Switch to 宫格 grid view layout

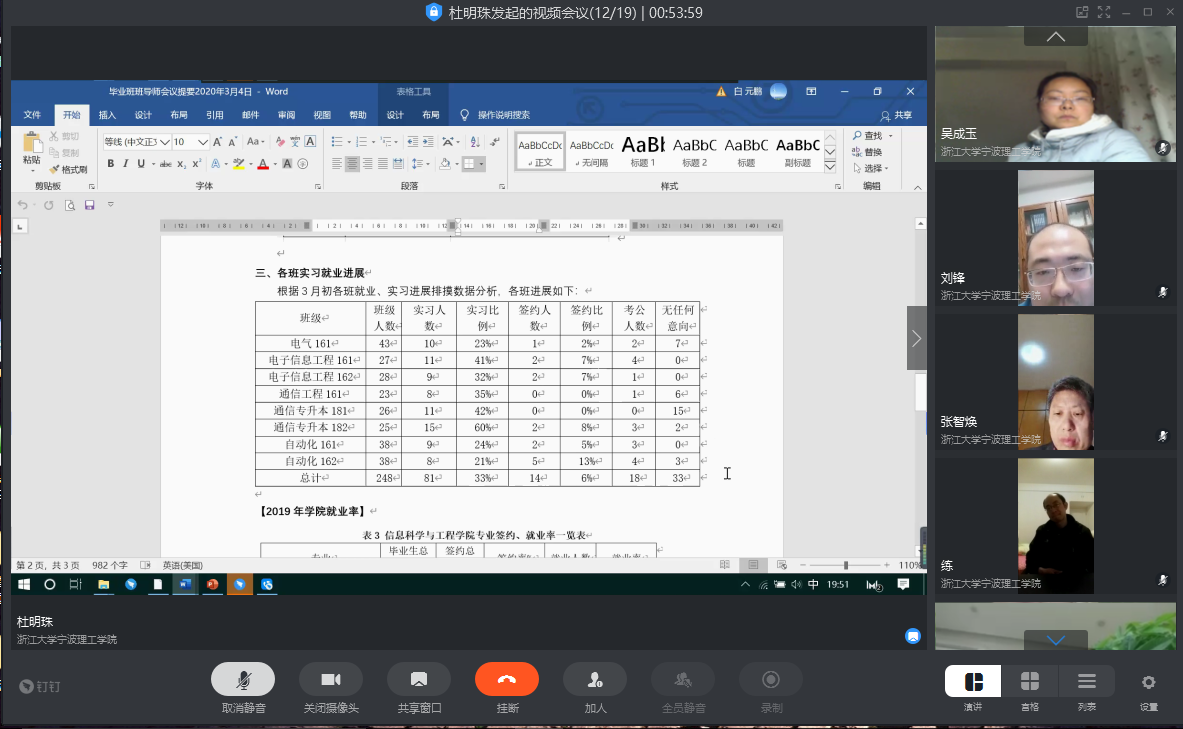[1029, 682]
